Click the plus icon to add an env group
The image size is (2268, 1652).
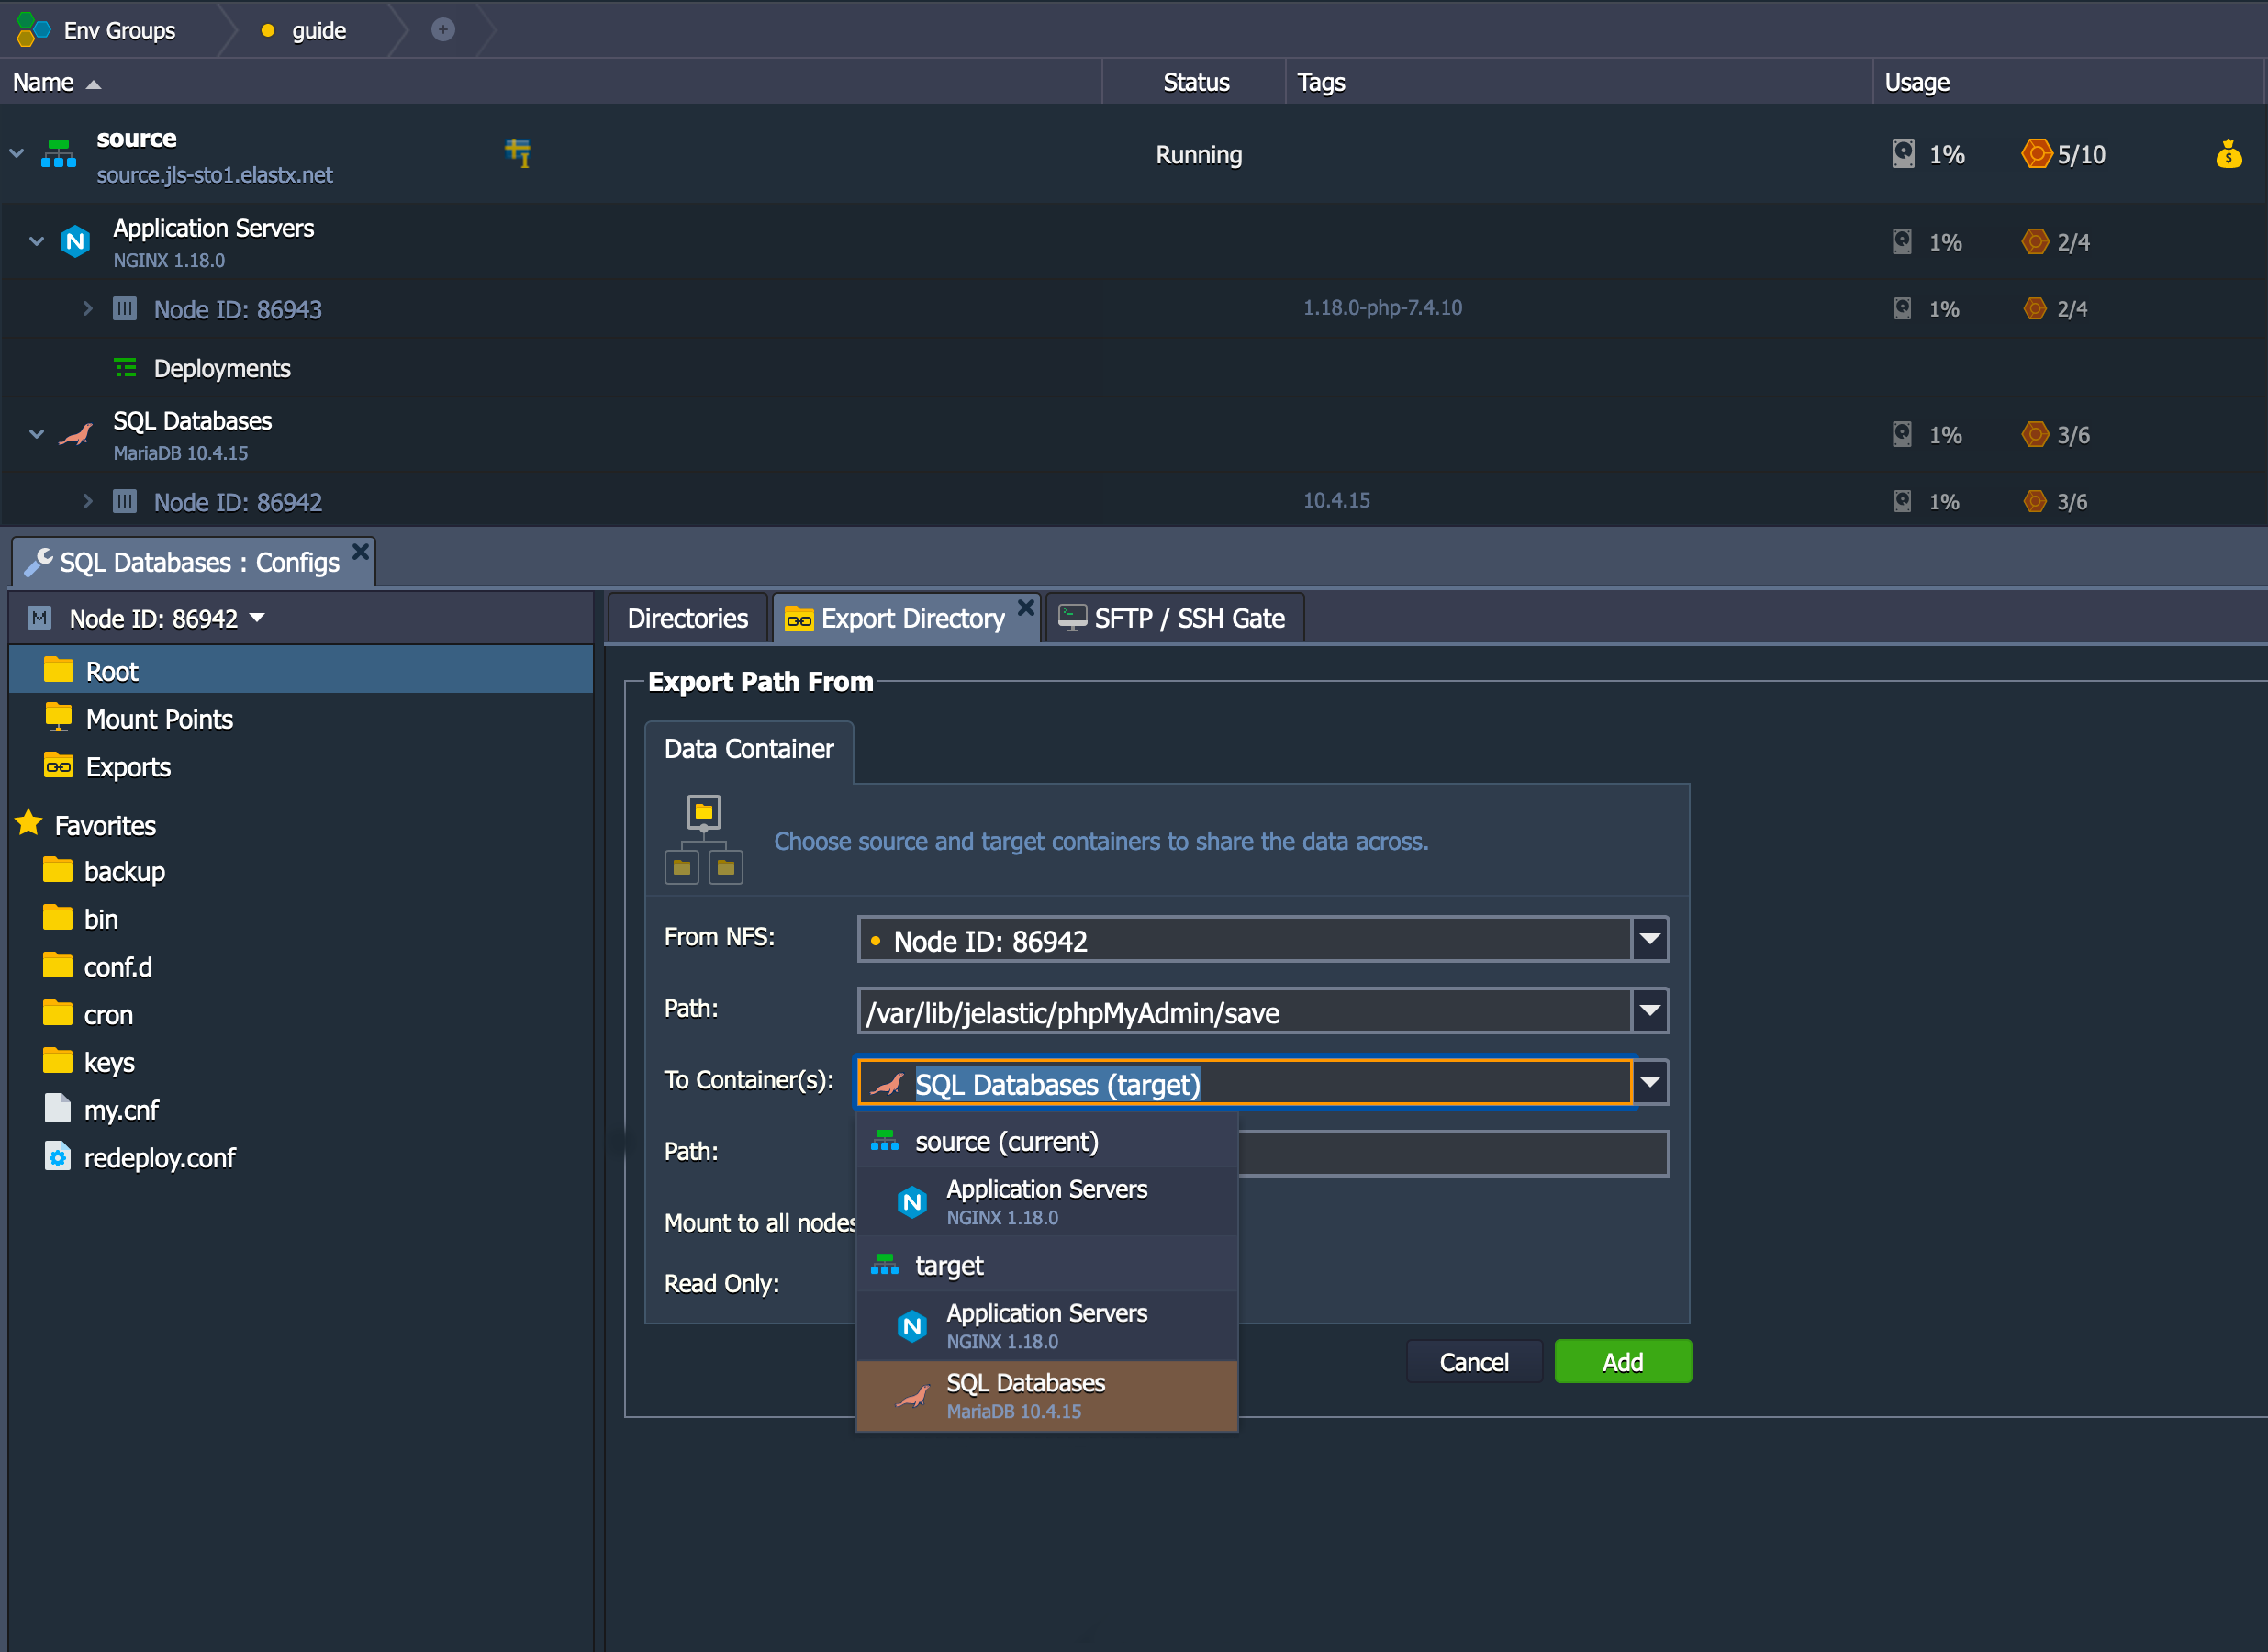[443, 30]
